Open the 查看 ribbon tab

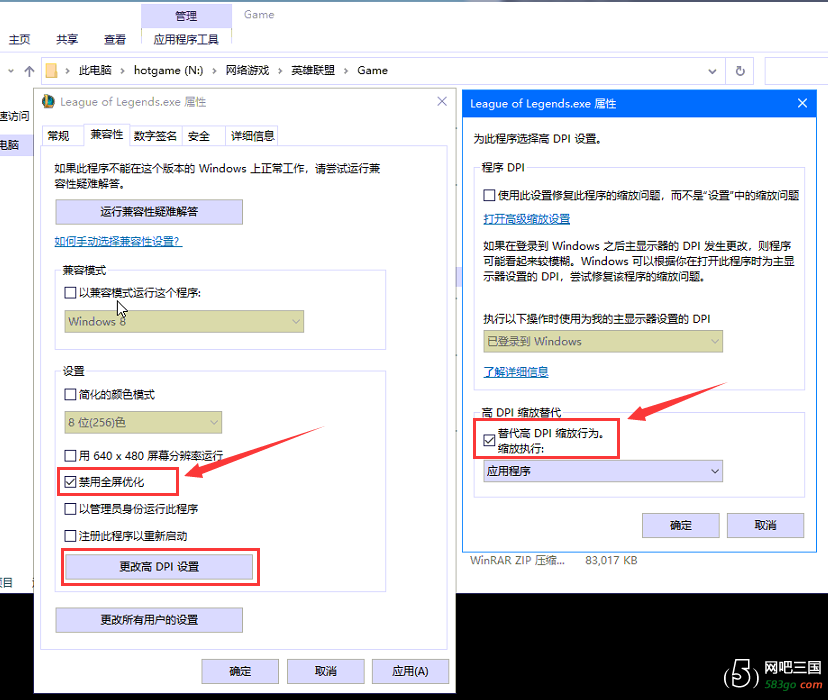tap(115, 39)
